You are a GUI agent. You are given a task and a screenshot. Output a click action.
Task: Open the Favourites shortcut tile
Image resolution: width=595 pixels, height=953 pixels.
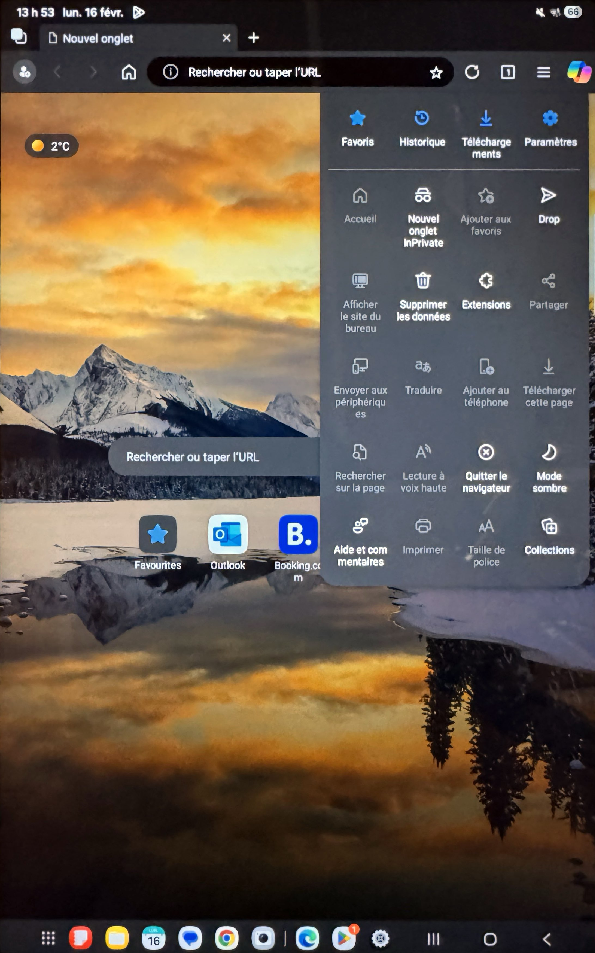point(157,543)
